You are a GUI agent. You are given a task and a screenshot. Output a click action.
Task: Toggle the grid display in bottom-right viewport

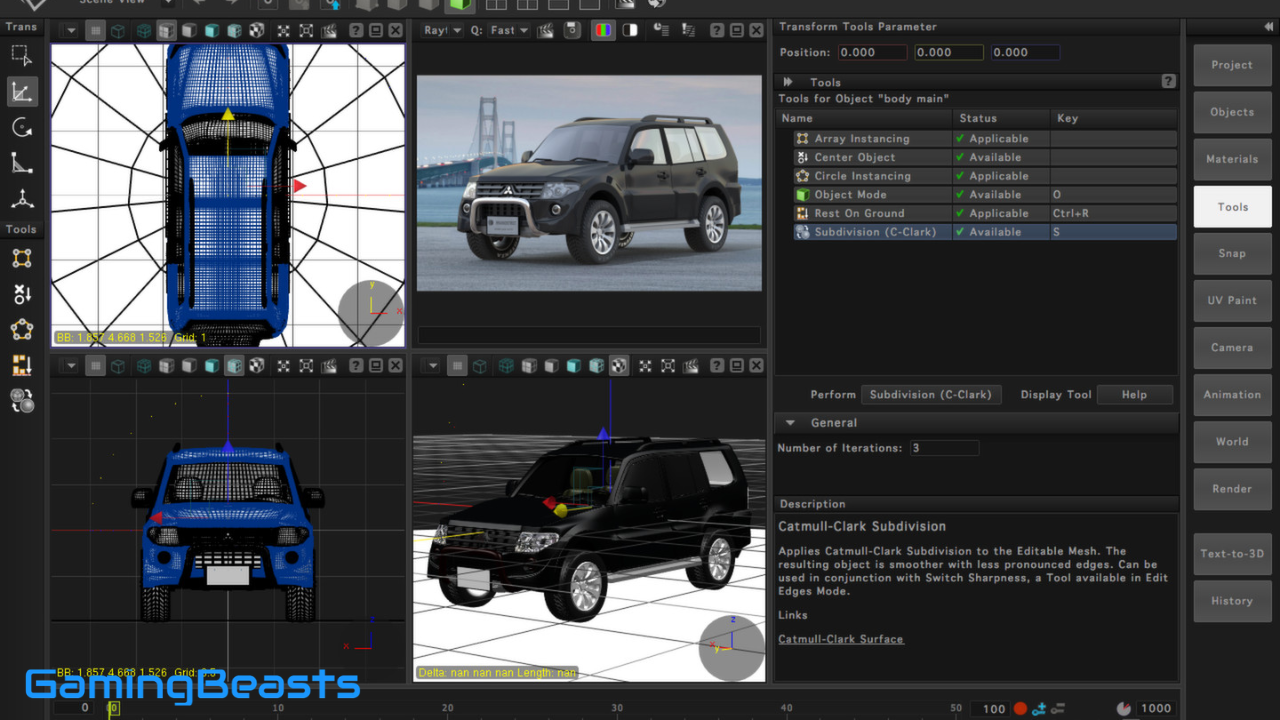pos(456,367)
